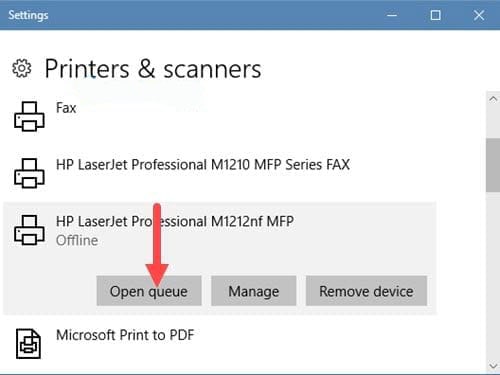Open Manage for the selected printer
The height and width of the screenshot is (375, 500).
[x=254, y=291]
